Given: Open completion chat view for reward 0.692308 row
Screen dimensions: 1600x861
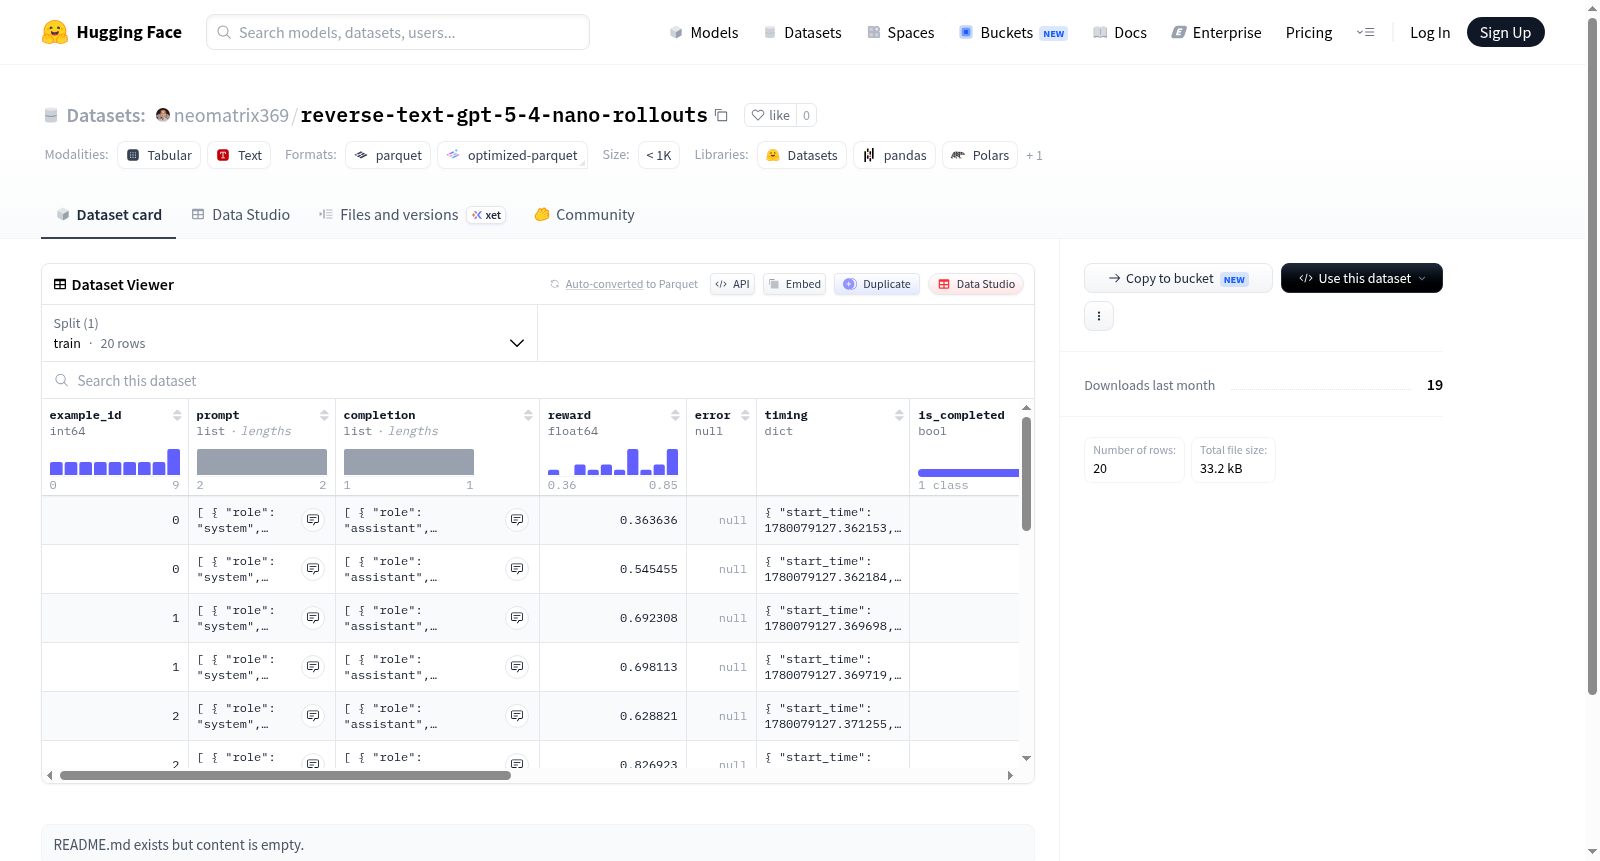Looking at the screenshot, I should [x=517, y=618].
